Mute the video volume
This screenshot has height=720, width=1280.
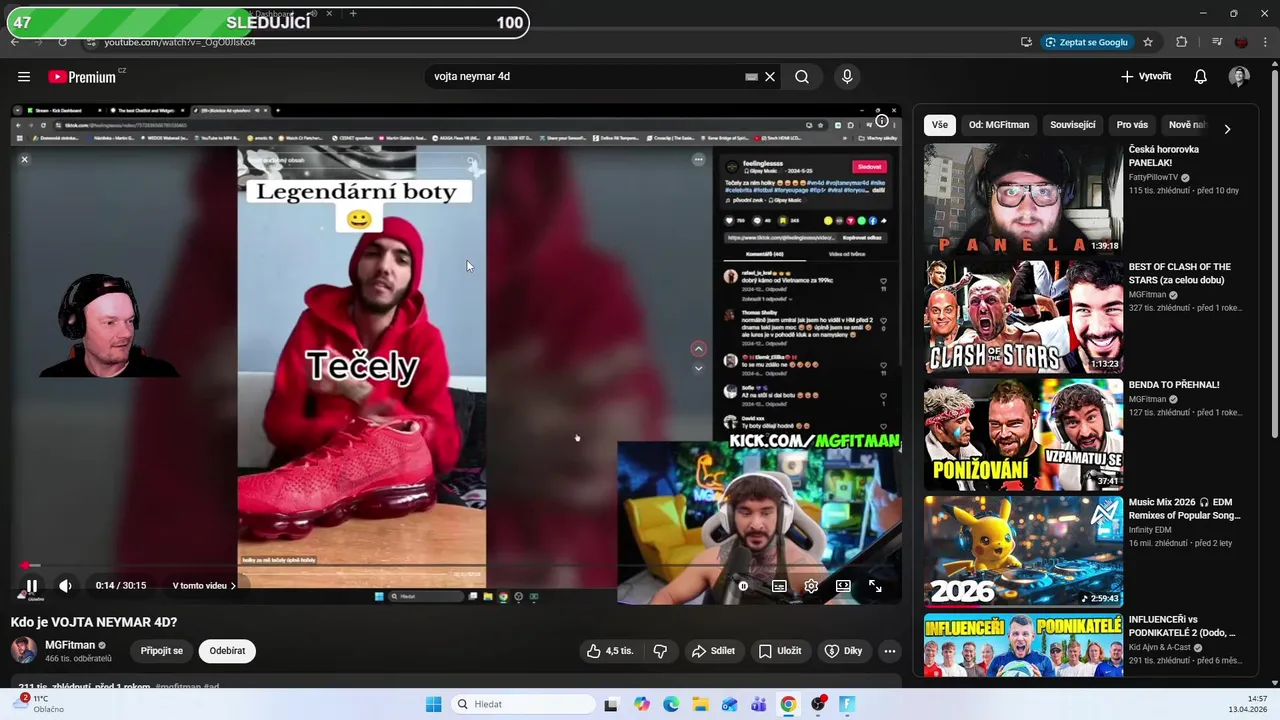pyautogui.click(x=65, y=586)
